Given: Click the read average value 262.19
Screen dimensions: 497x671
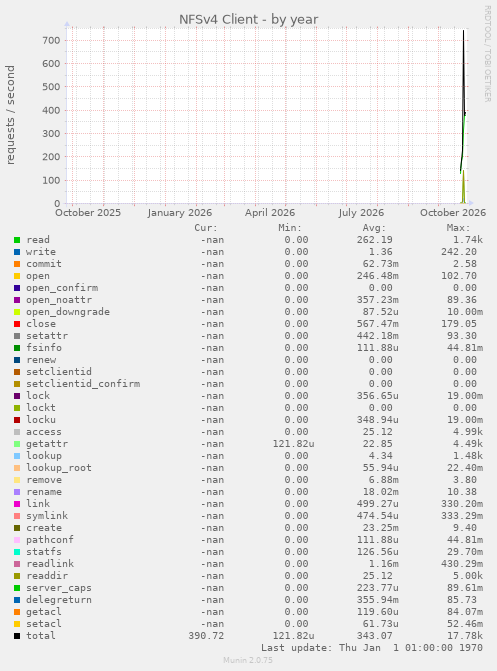Looking at the screenshot, I should coord(375,240).
